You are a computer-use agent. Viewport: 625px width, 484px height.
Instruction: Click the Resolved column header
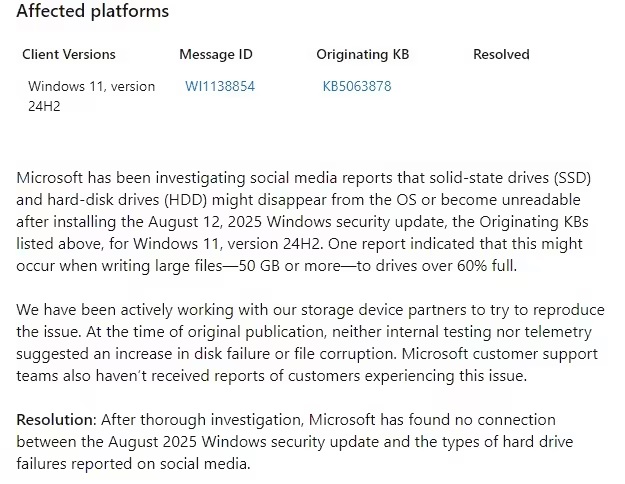pos(501,54)
